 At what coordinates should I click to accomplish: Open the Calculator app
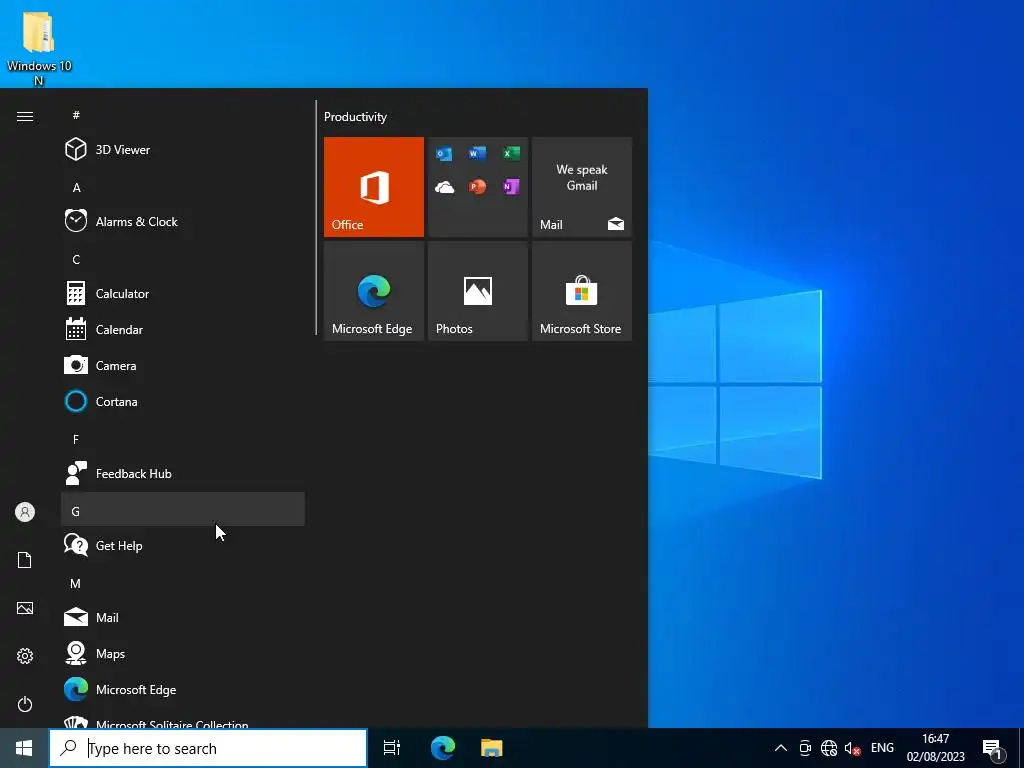coord(183,293)
